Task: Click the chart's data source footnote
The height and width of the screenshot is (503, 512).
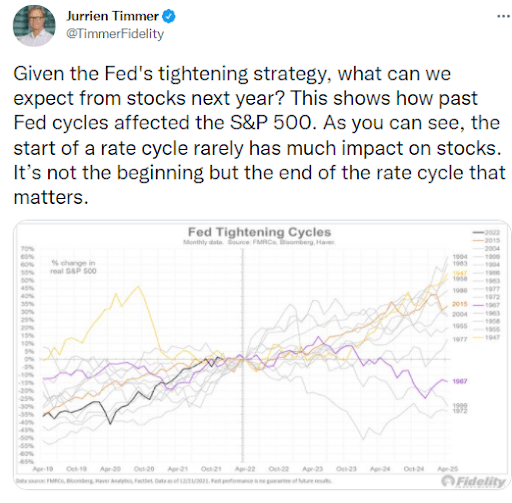Action: pos(174,481)
